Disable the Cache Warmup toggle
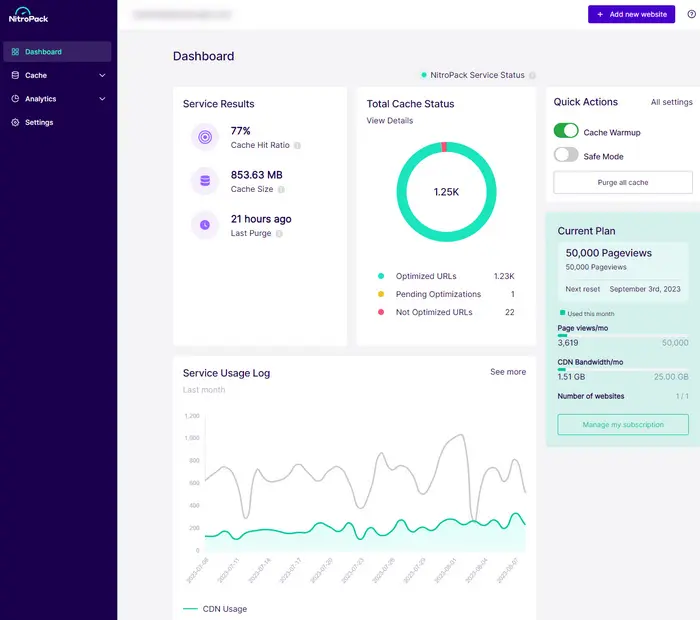Image resolution: width=700 pixels, height=620 pixels. (x=566, y=132)
